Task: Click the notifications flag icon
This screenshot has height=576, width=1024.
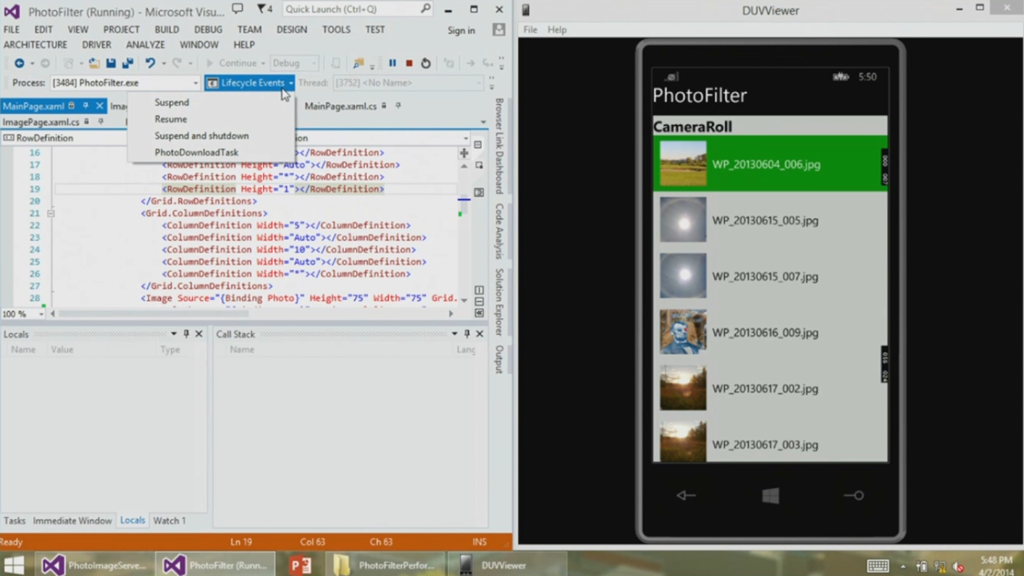Action: coord(264,8)
